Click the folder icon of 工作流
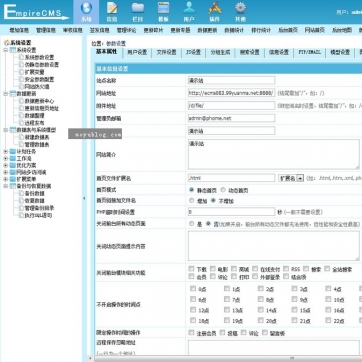 coord(13,159)
